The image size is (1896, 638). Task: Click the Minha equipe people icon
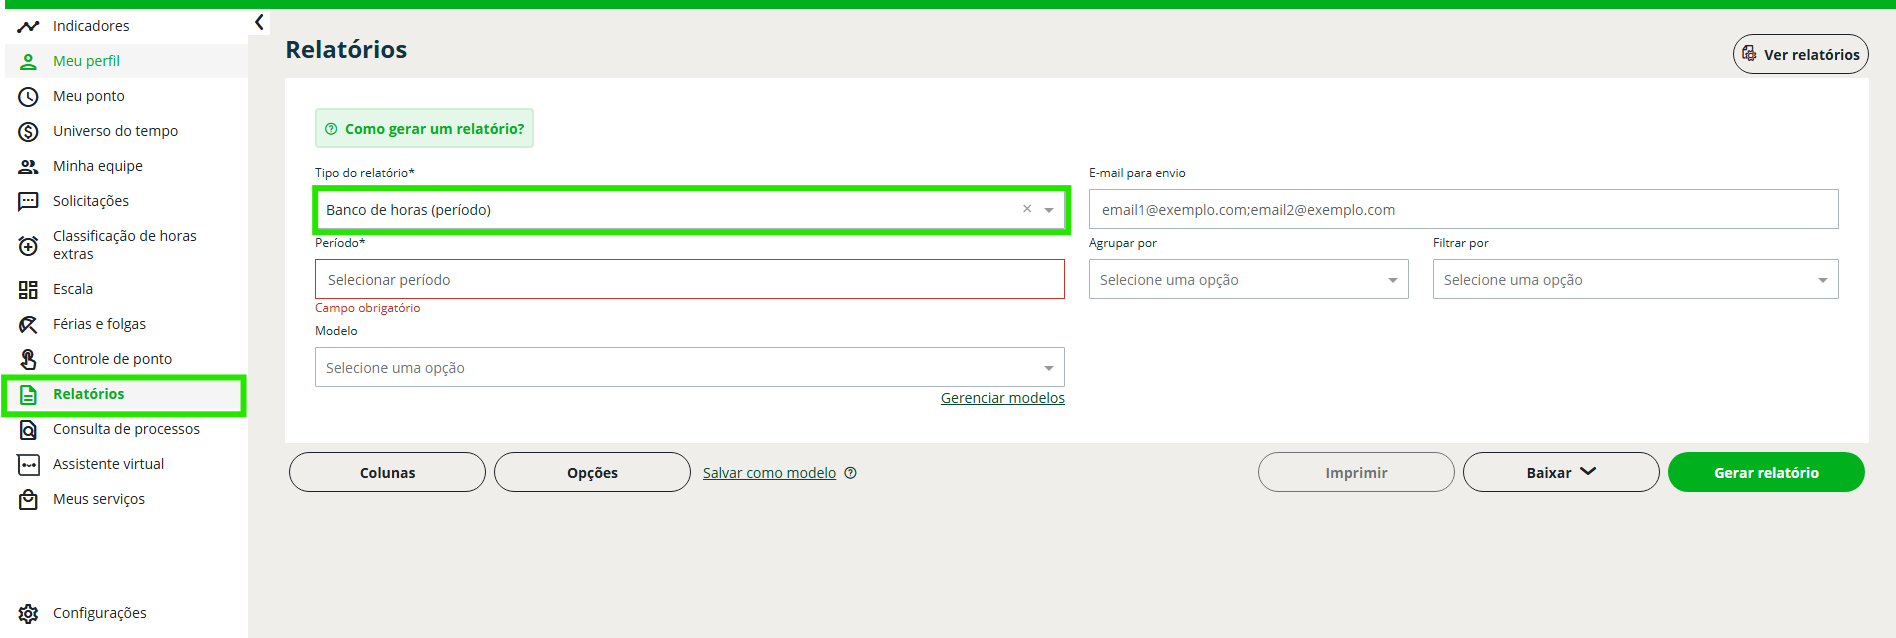28,166
